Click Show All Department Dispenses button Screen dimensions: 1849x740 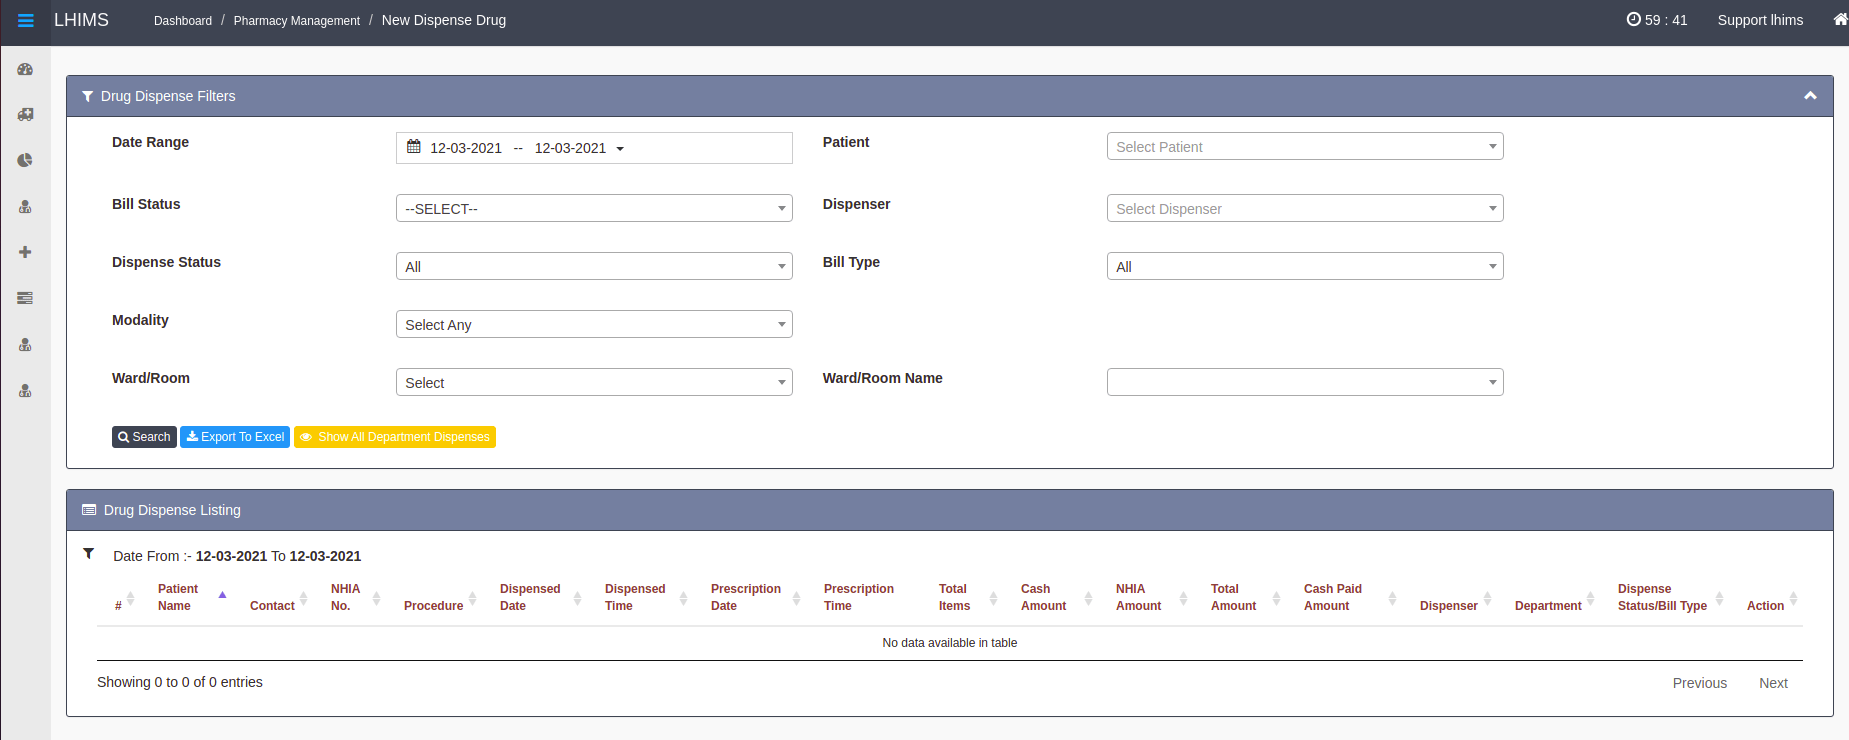click(395, 437)
